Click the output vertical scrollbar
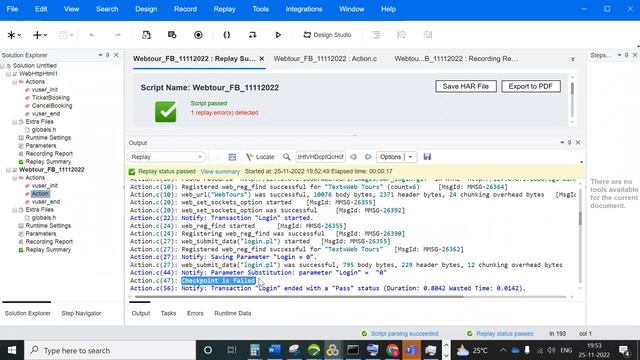The width and height of the screenshot is (640, 360). [580, 218]
